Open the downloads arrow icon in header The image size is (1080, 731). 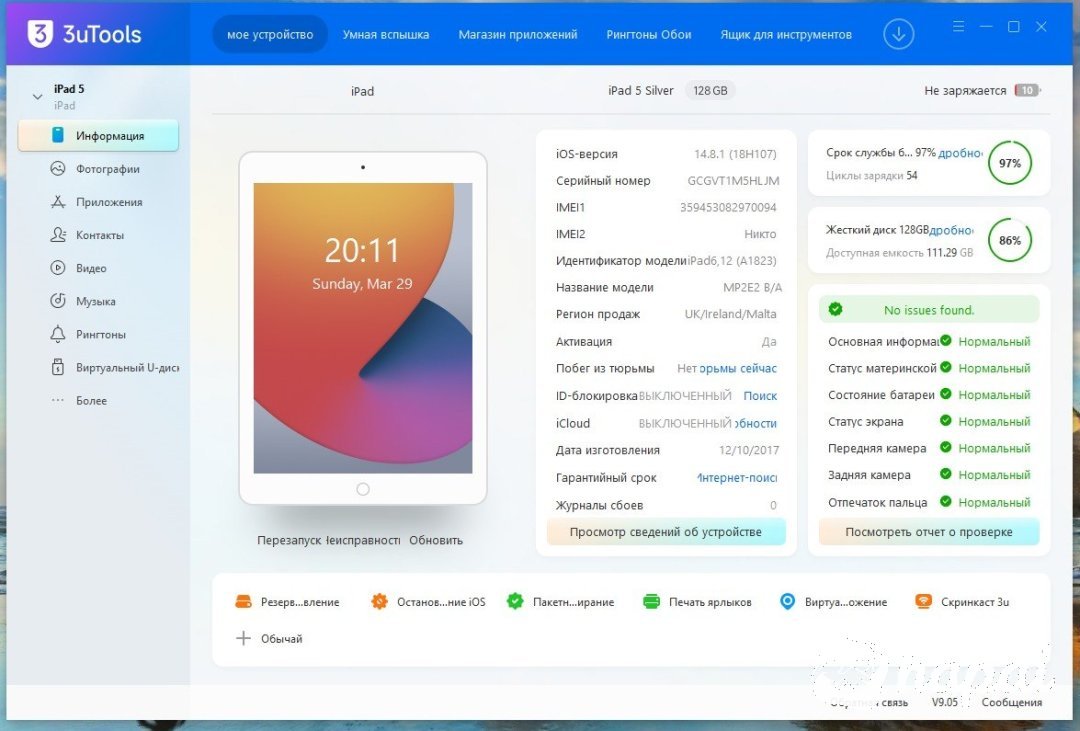(898, 34)
